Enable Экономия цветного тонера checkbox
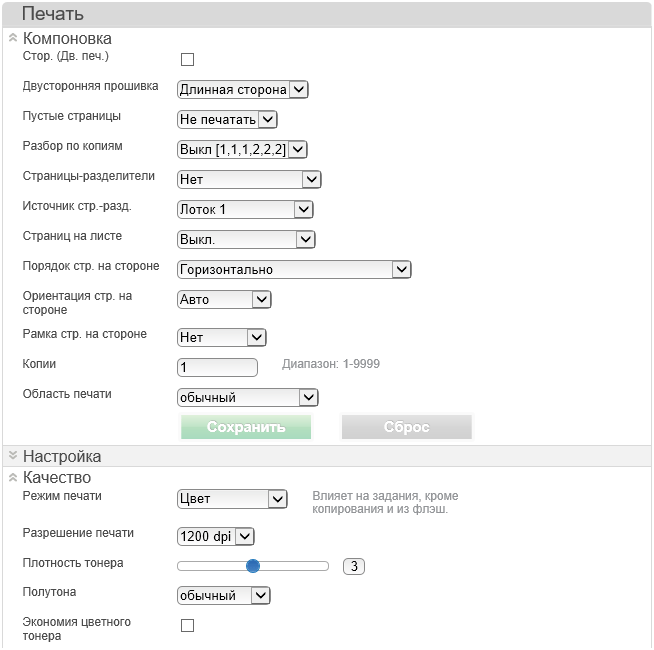The width and height of the screenshot is (654, 650). (187, 626)
